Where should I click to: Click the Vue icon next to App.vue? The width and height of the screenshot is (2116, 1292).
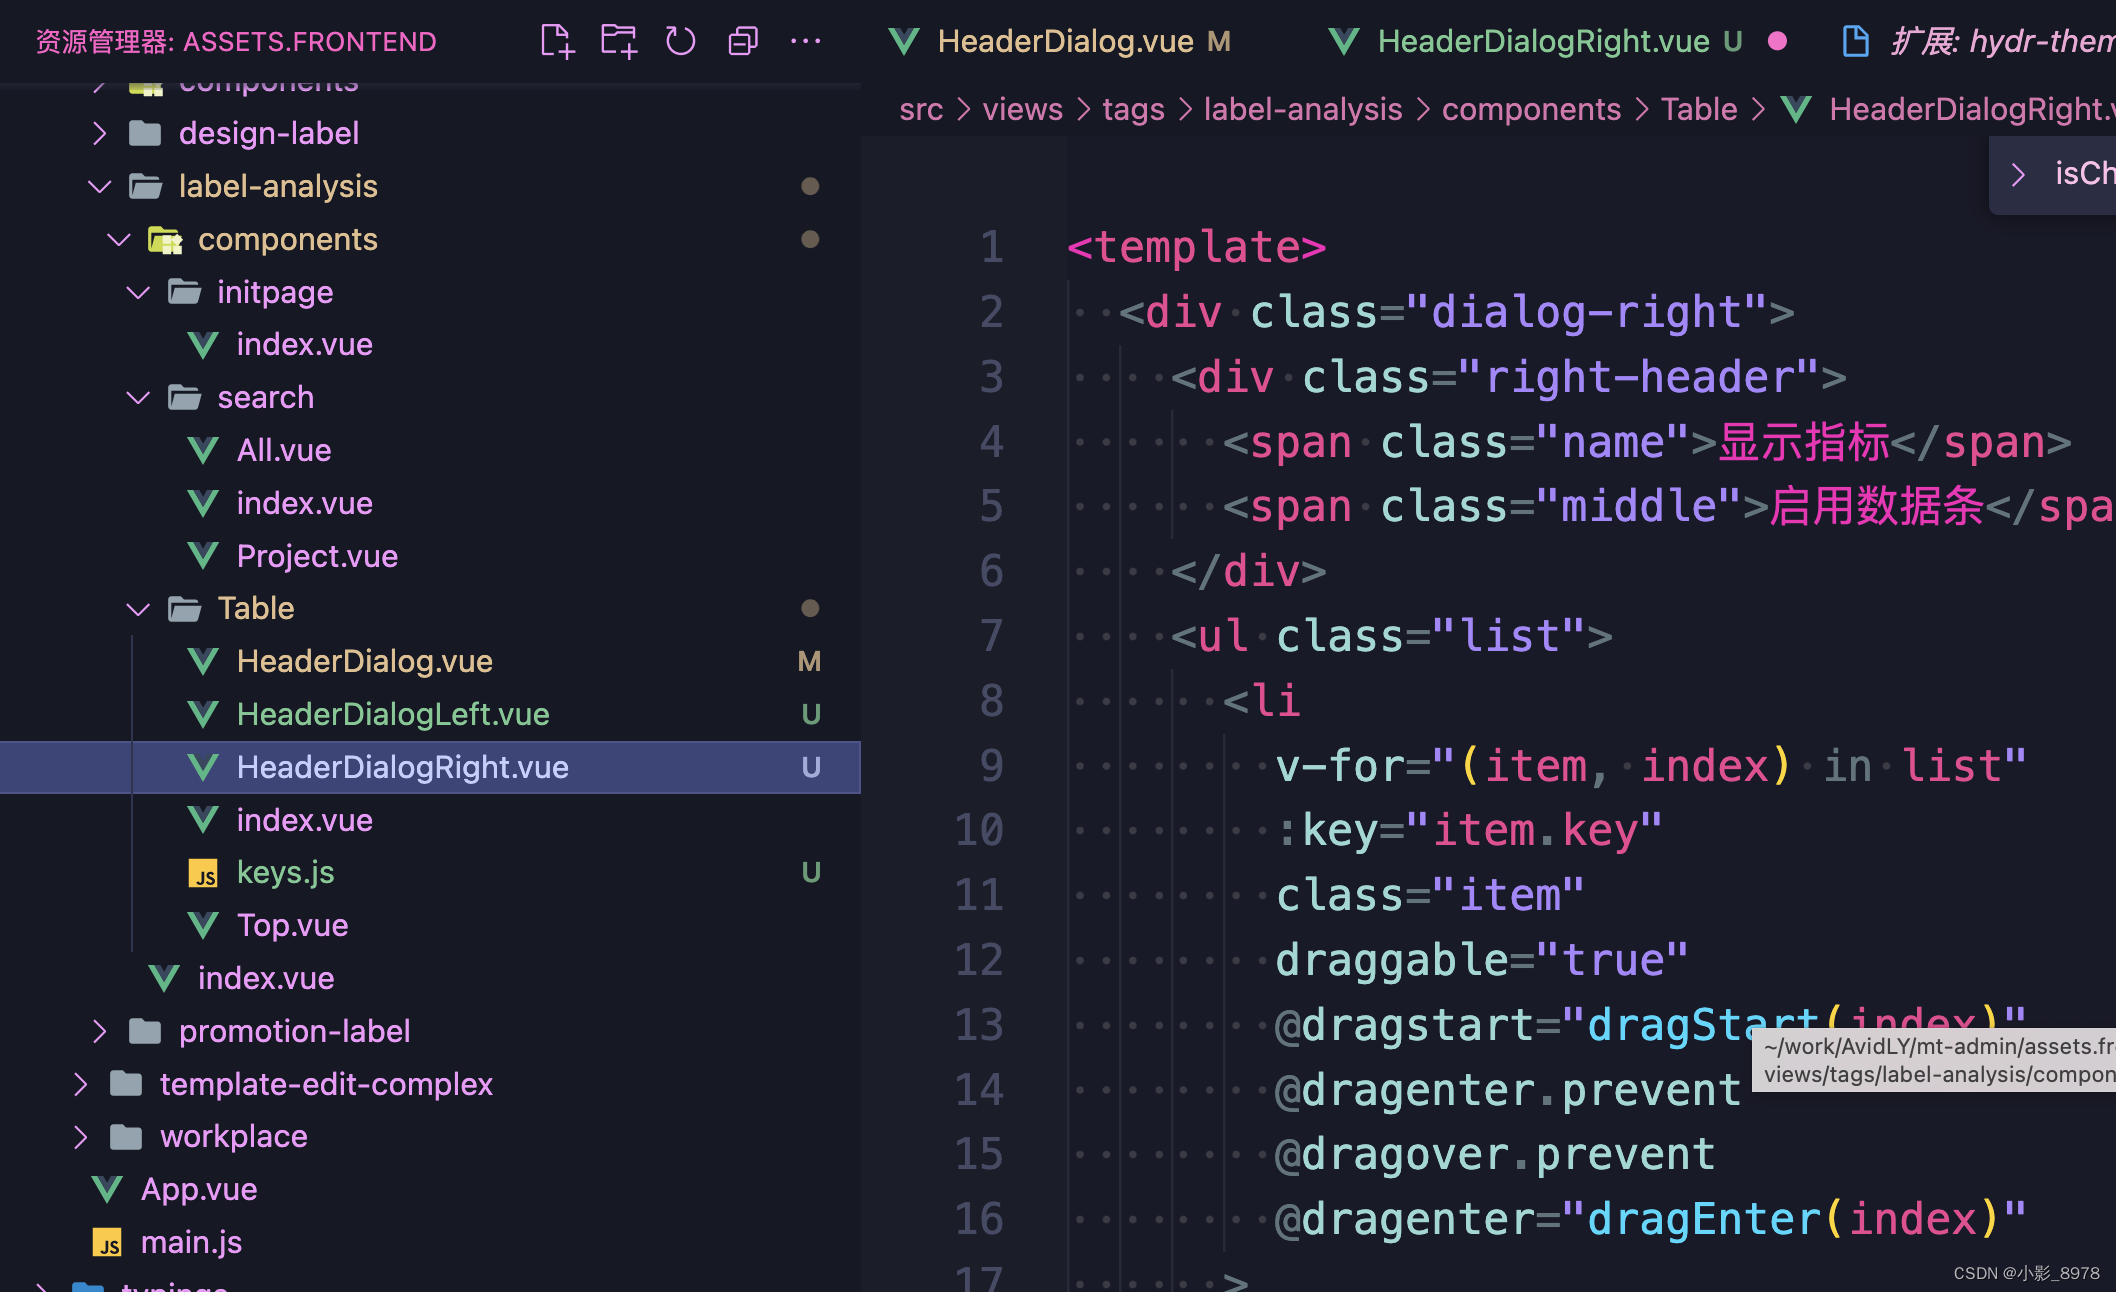coord(108,1189)
